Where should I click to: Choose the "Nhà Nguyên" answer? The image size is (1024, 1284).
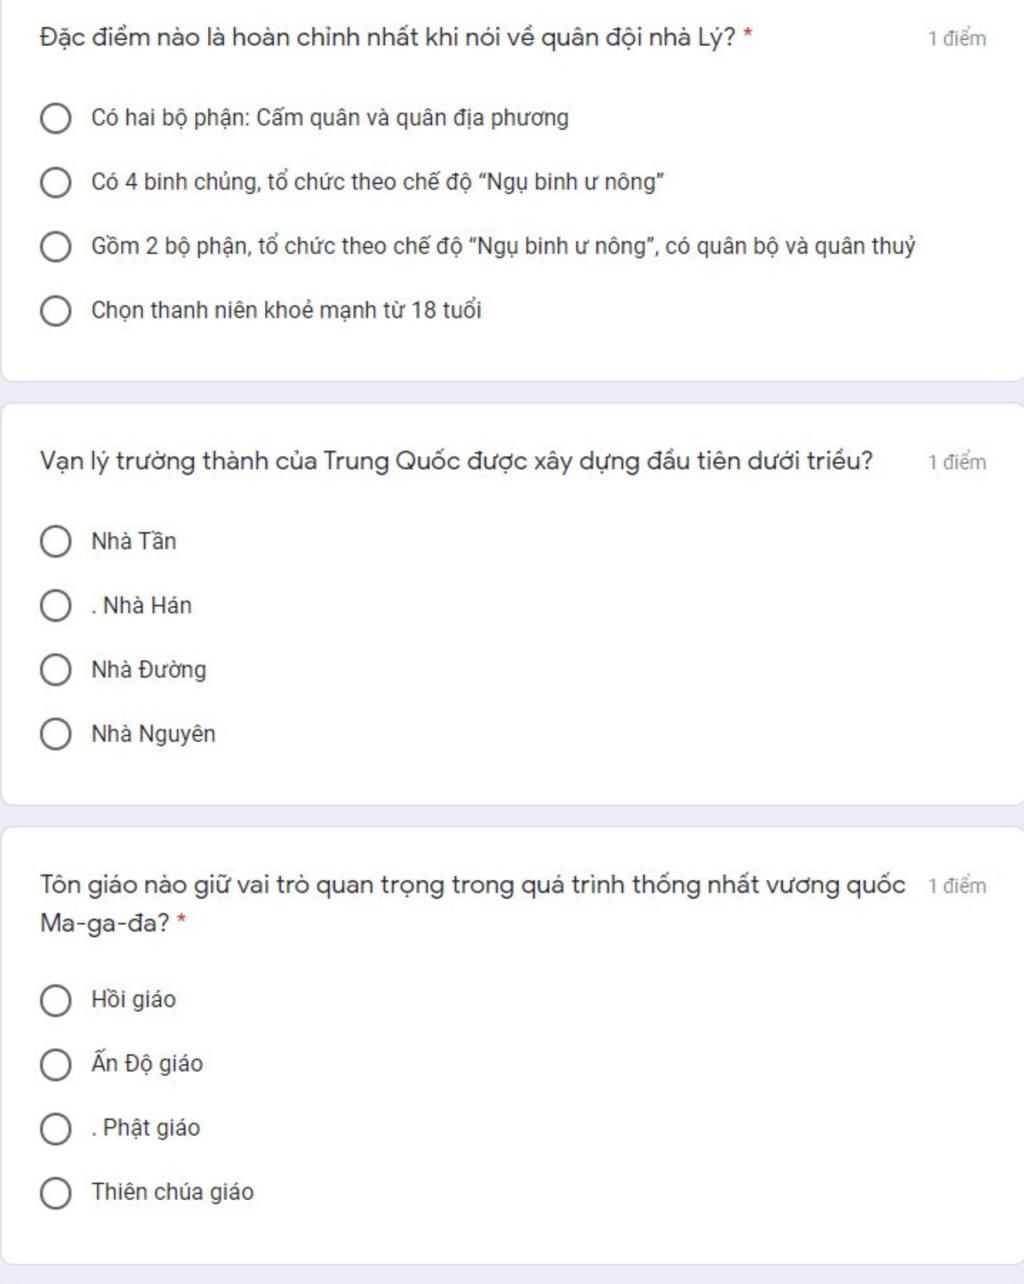[55, 733]
